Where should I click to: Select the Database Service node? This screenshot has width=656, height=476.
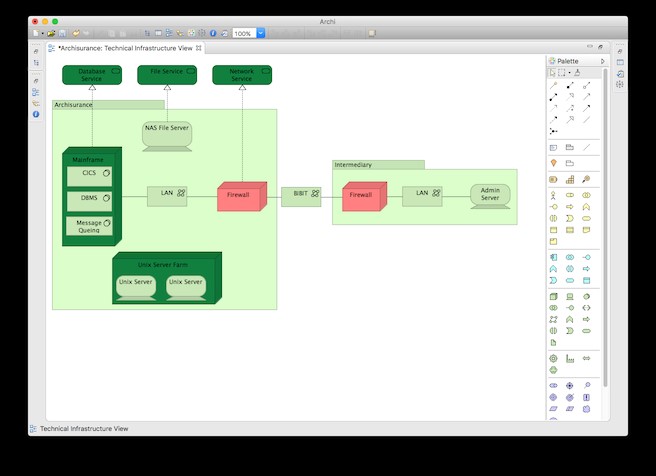(91, 75)
